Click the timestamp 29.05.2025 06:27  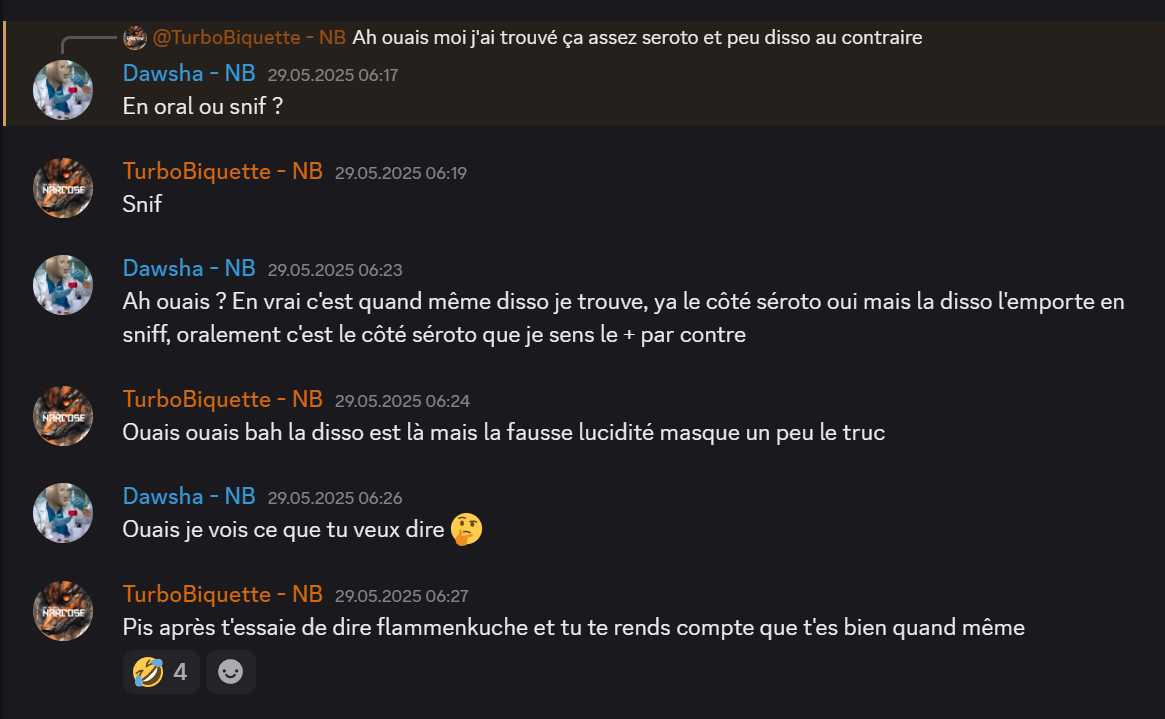click(x=401, y=596)
